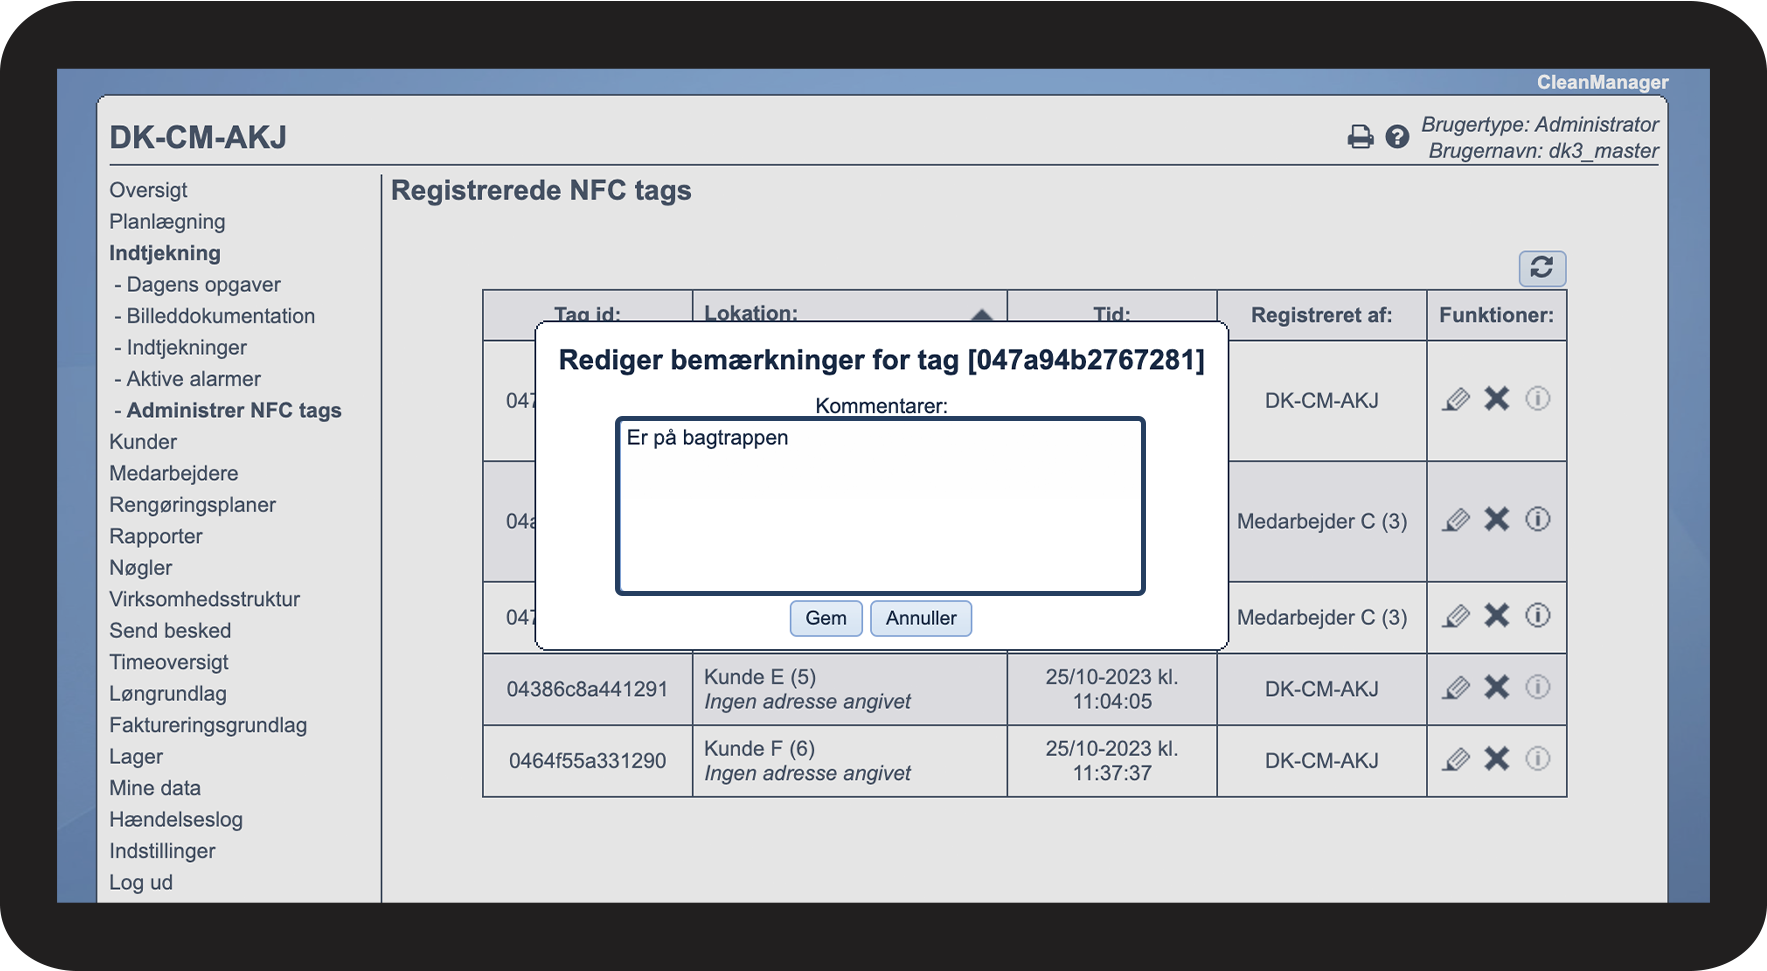This screenshot has width=1767, height=971.
Task: Cancel editing with Annuller button
Action: 921,618
